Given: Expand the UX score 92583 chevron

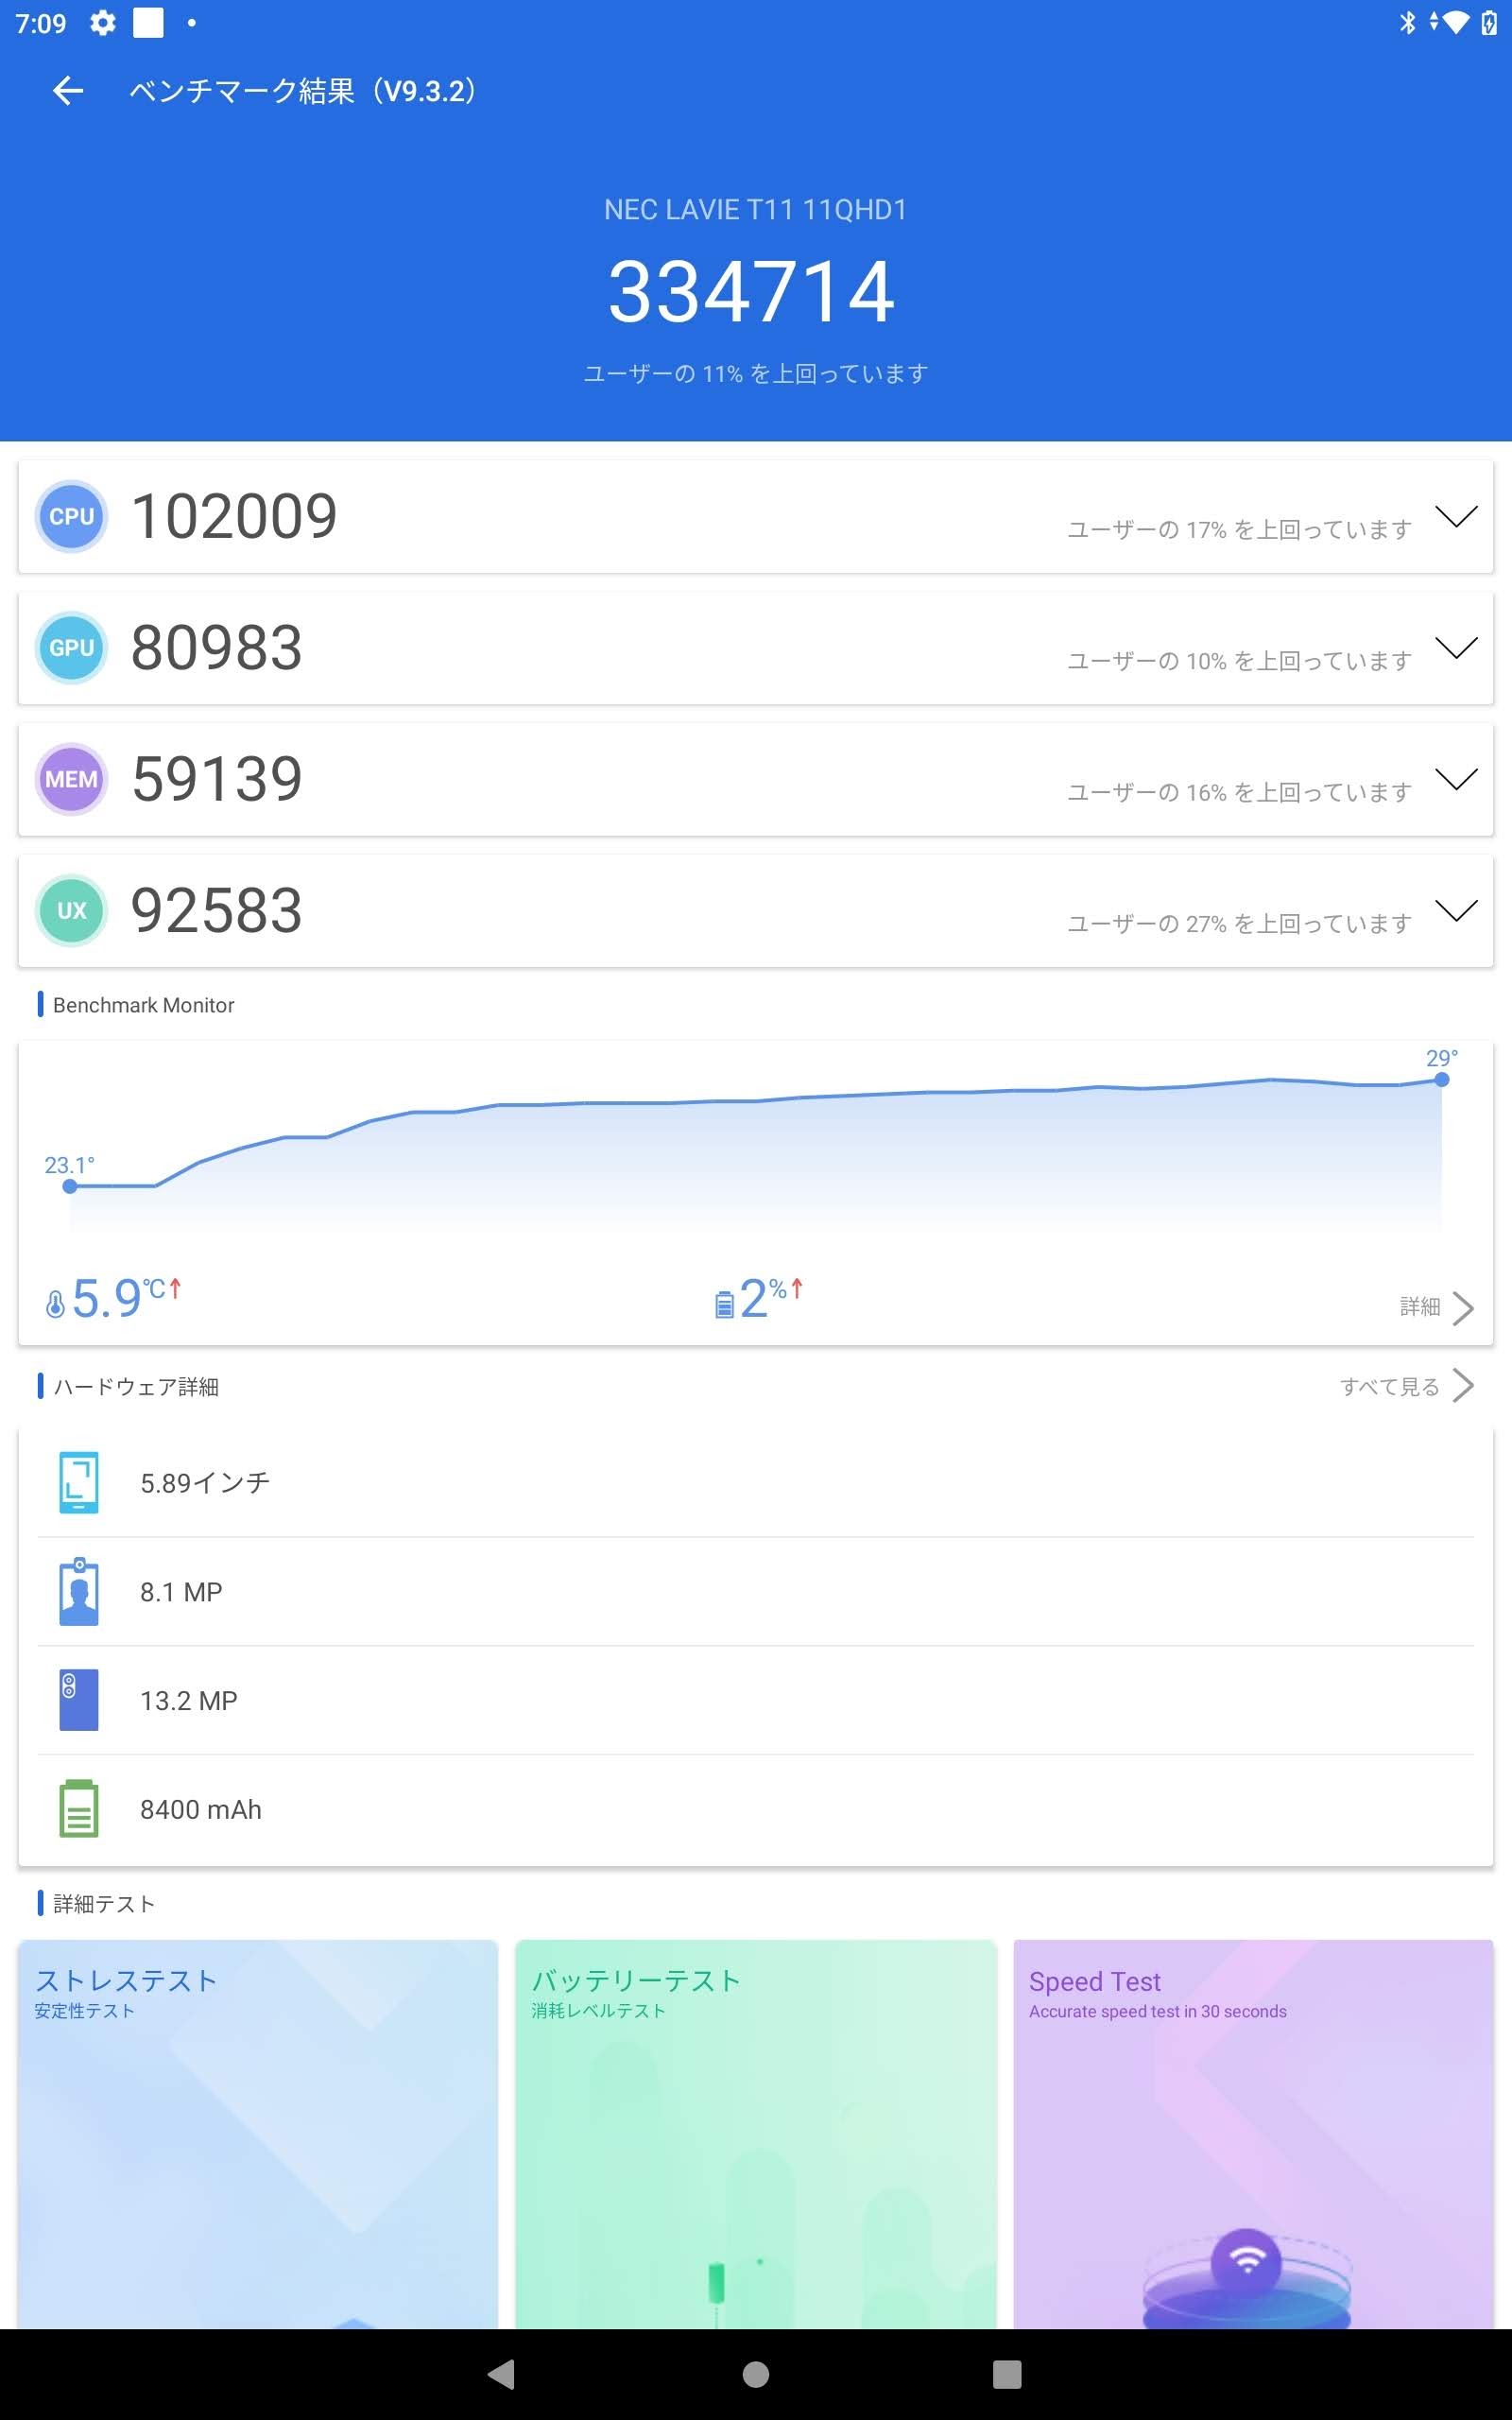Looking at the screenshot, I should [1456, 910].
